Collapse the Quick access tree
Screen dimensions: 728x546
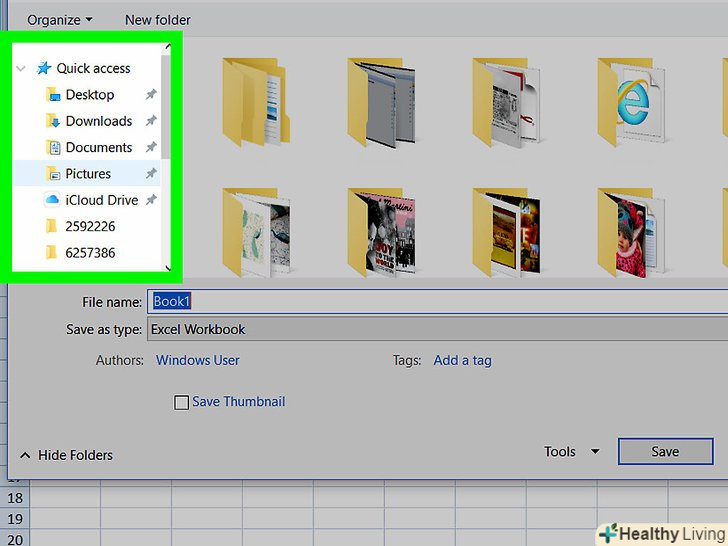(x=21, y=69)
